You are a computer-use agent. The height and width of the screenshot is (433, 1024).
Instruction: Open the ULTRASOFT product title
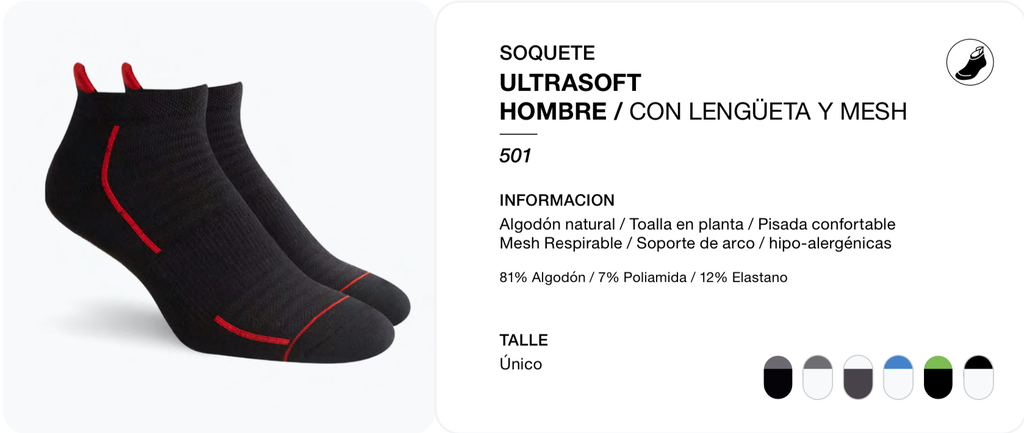(x=570, y=83)
